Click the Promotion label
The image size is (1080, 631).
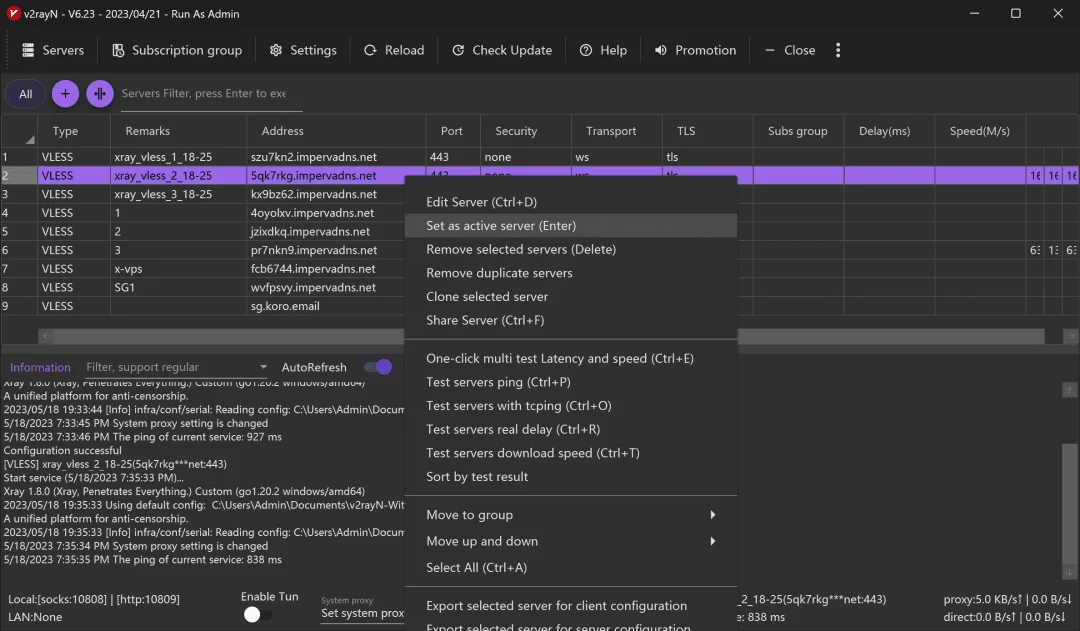(705, 50)
